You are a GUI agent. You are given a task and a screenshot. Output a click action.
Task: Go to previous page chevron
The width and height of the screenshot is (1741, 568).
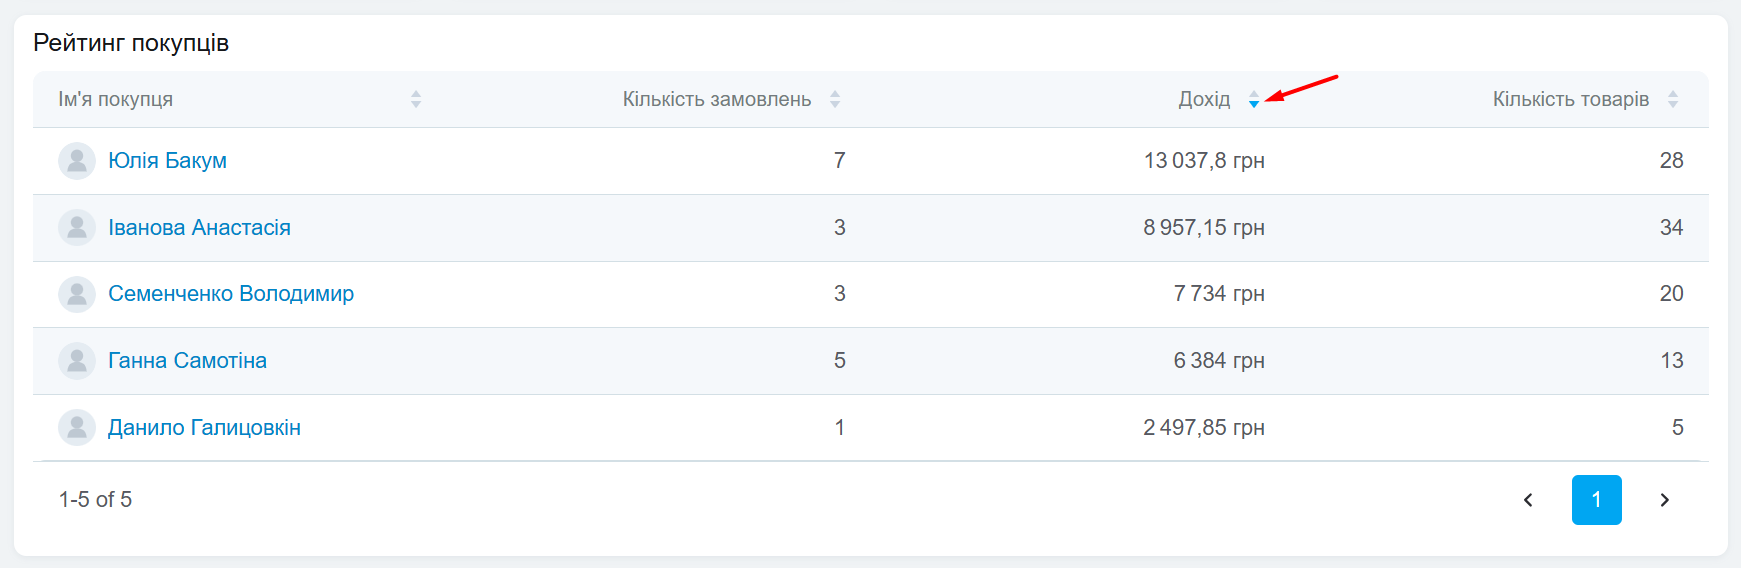(1528, 500)
